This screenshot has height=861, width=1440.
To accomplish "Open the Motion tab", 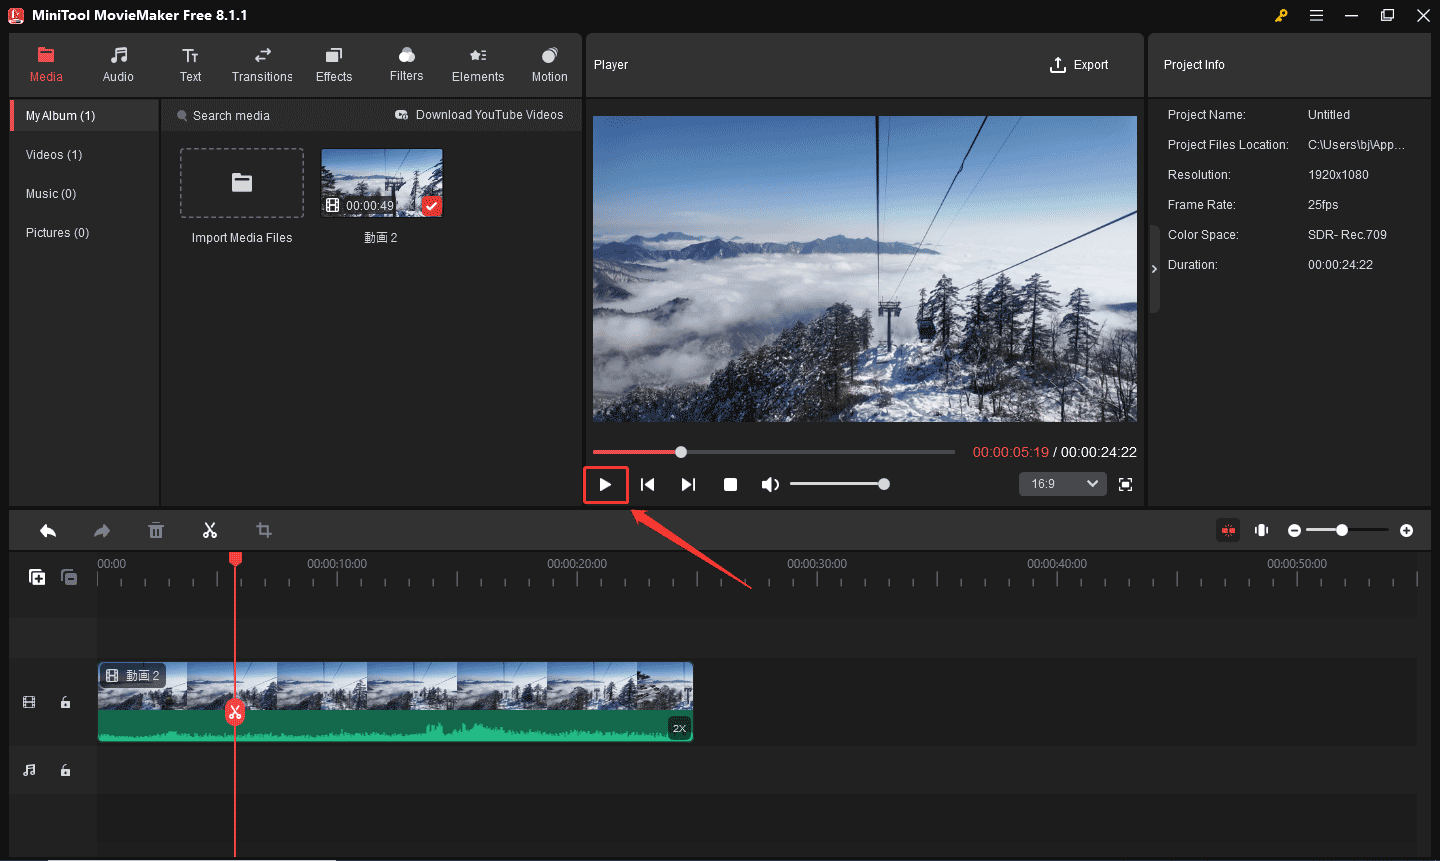I will point(549,65).
